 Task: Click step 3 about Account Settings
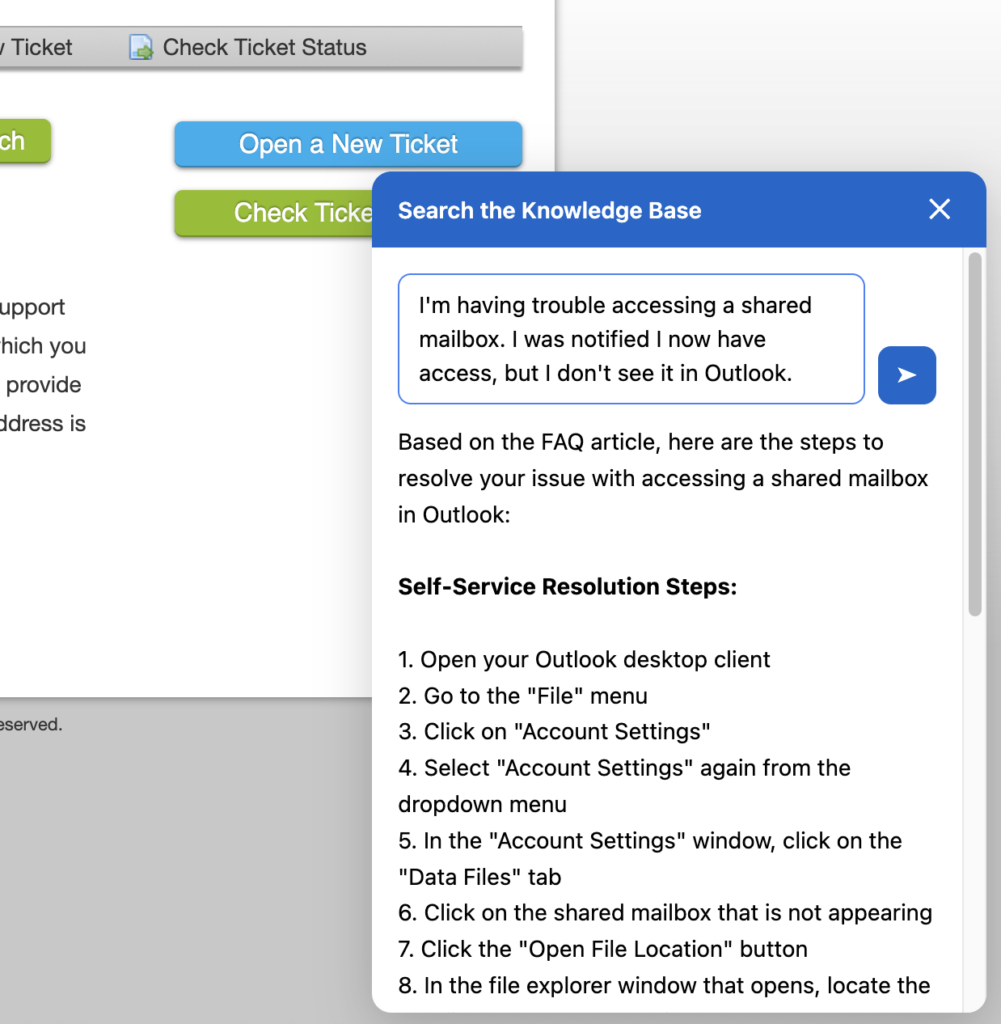point(554,732)
